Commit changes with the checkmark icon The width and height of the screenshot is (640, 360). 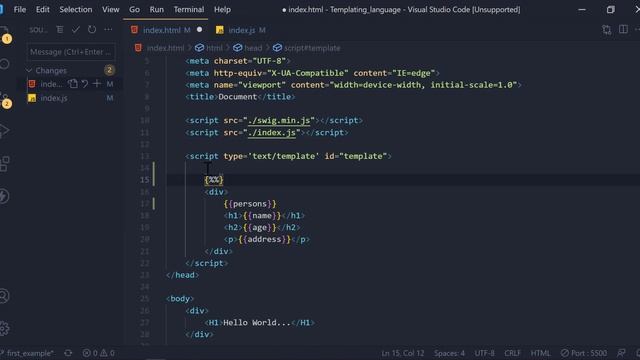[76, 29]
